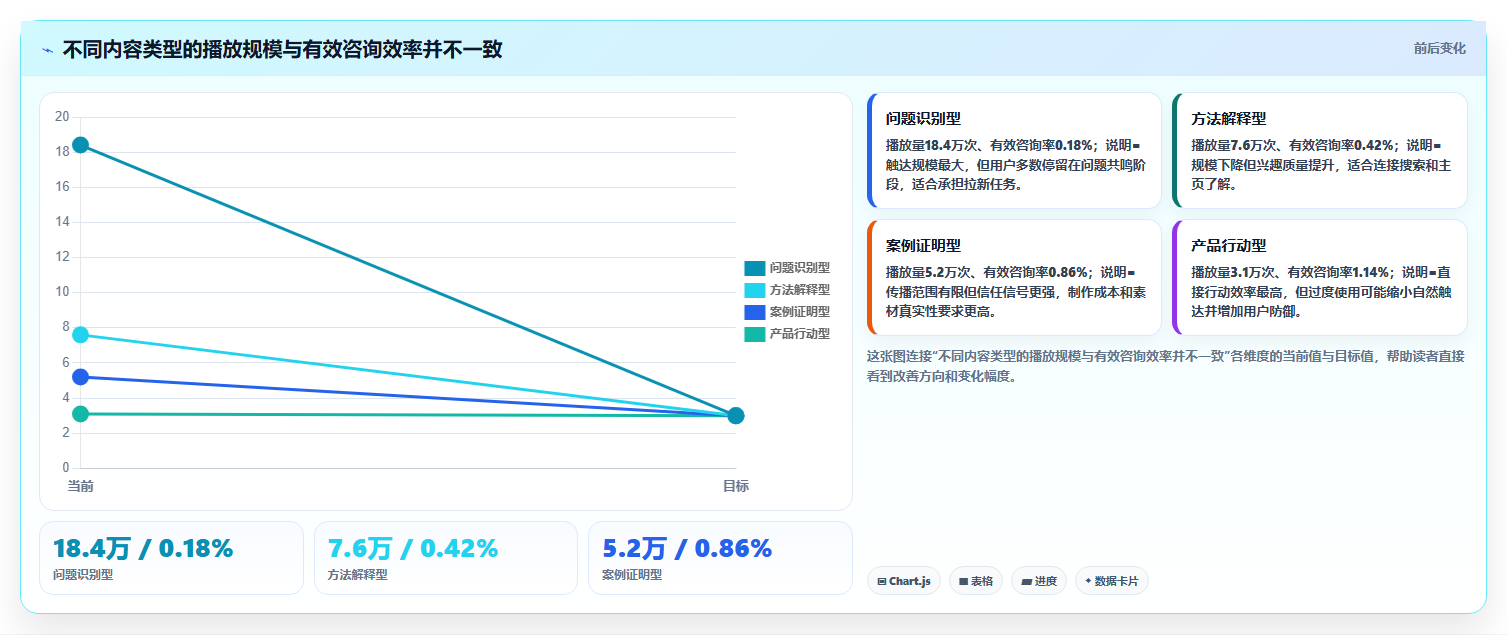Viewport: 1507px width, 635px height.
Task: Click the 前后变化 label in header
Action: [1439, 48]
